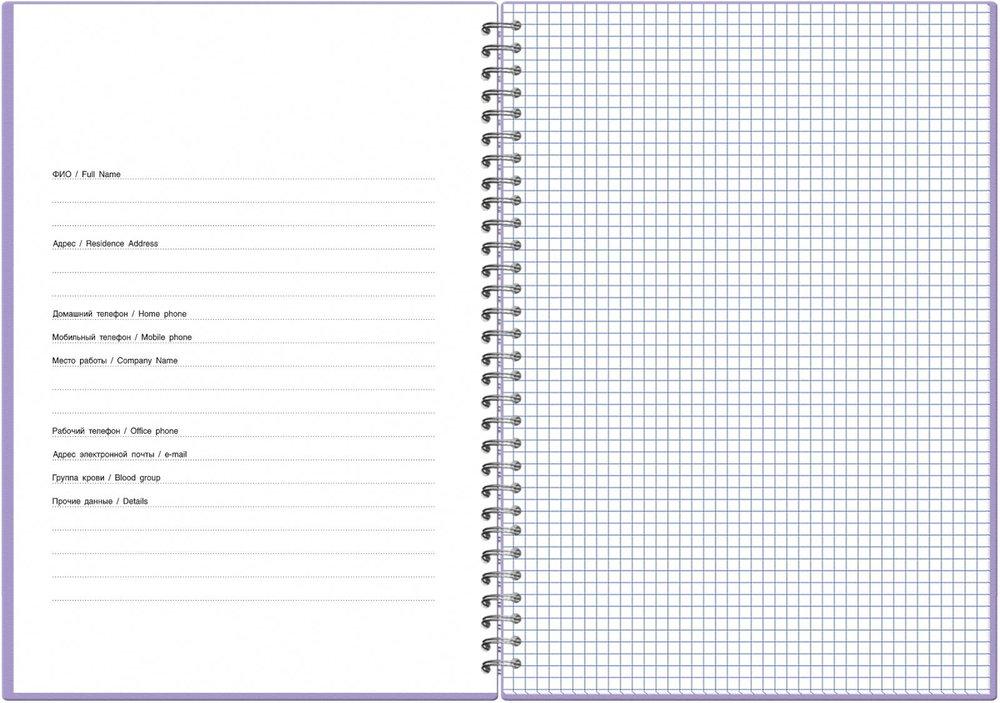Click the 'Место работы / Company Name' label
Screen dimensions: 1000x703
point(115,360)
